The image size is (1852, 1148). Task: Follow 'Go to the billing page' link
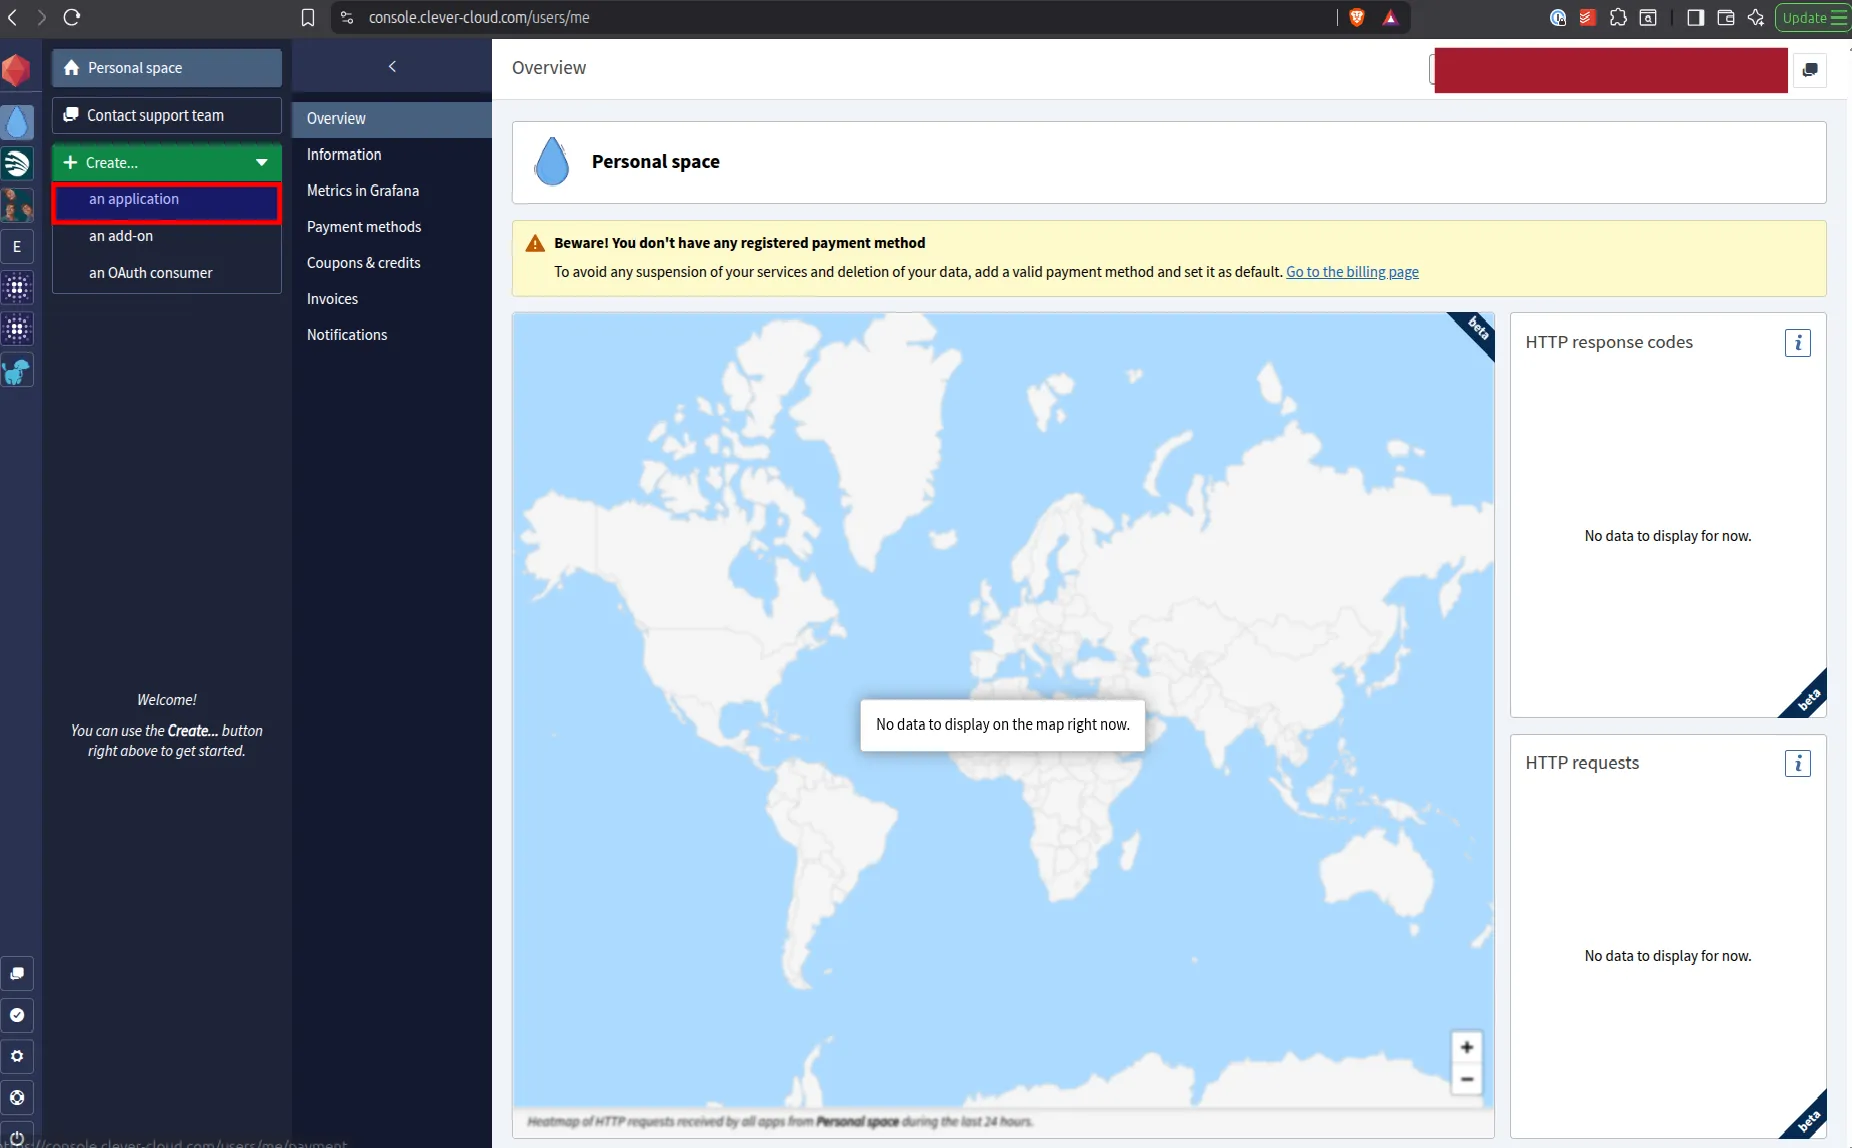tap(1352, 272)
